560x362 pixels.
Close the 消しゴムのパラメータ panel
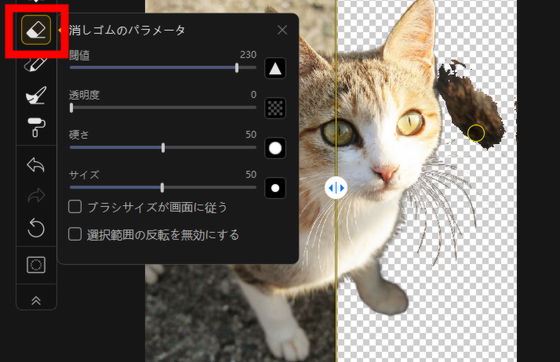(x=282, y=30)
